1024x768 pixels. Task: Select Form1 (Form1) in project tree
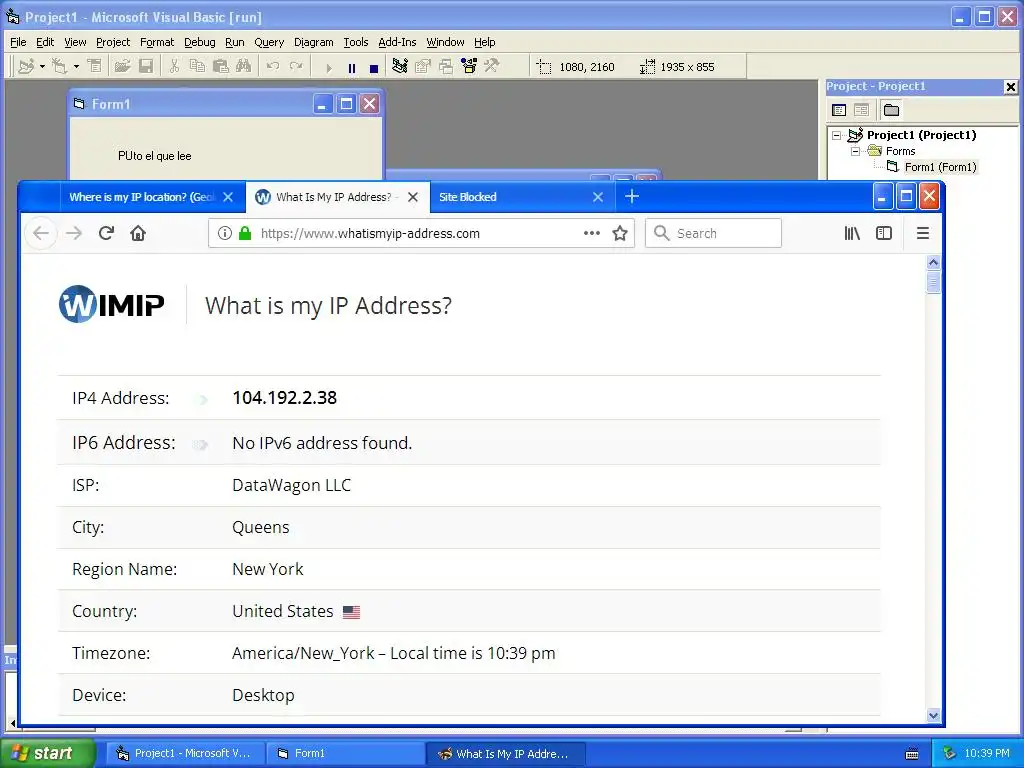(x=940, y=167)
